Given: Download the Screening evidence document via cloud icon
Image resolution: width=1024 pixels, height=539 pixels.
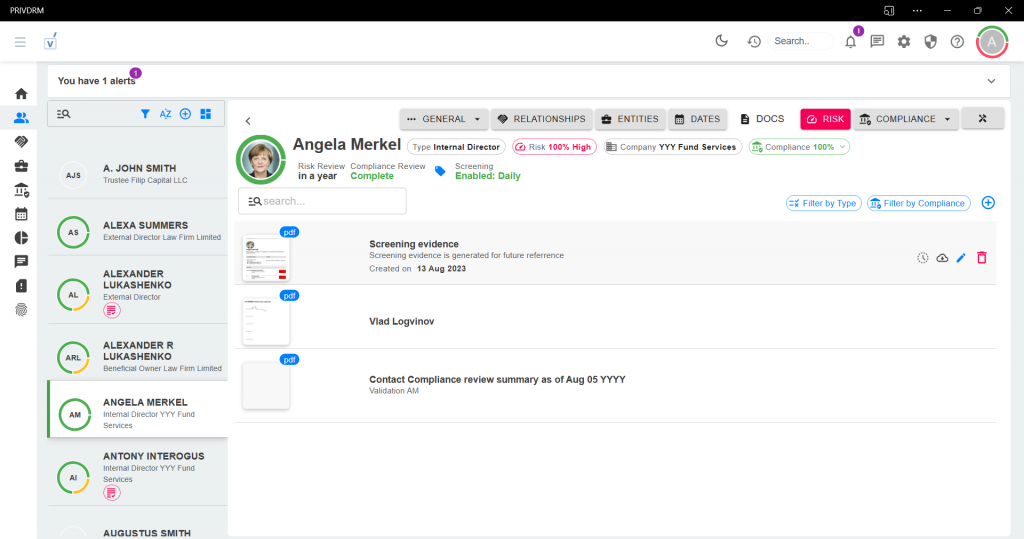Looking at the screenshot, I should click(942, 258).
